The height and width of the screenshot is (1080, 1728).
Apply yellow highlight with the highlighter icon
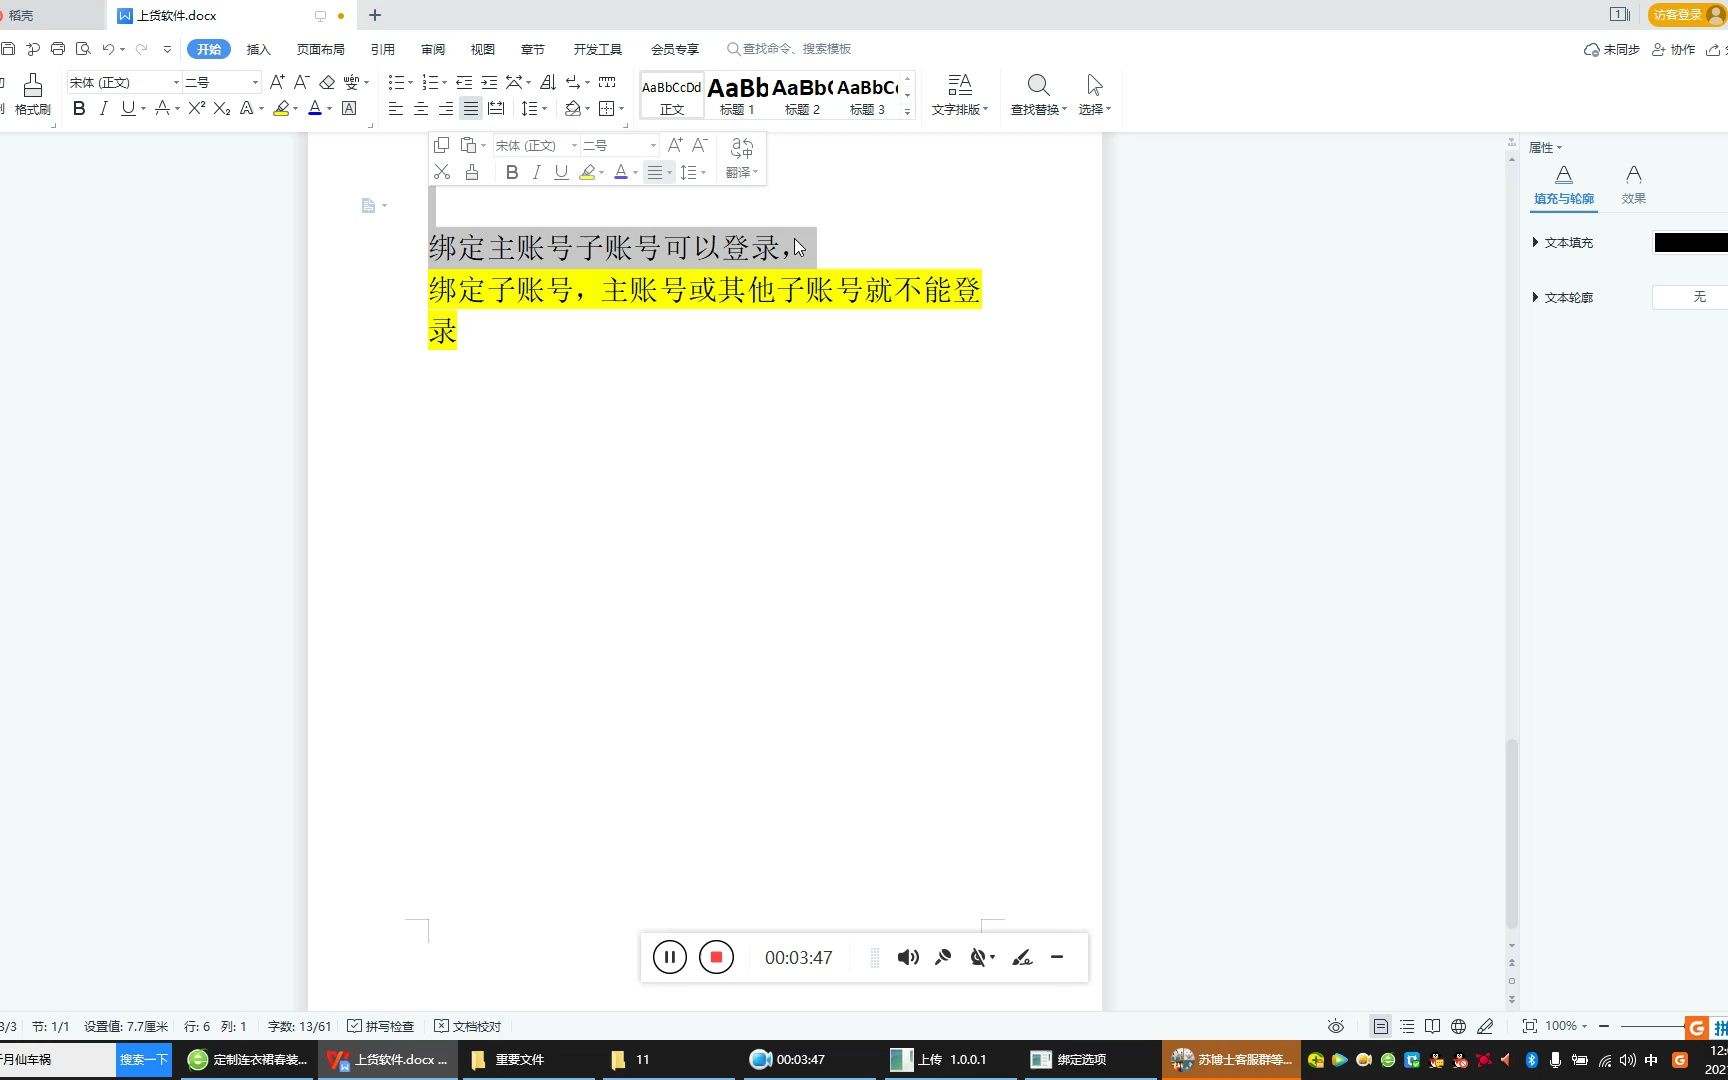tap(281, 108)
